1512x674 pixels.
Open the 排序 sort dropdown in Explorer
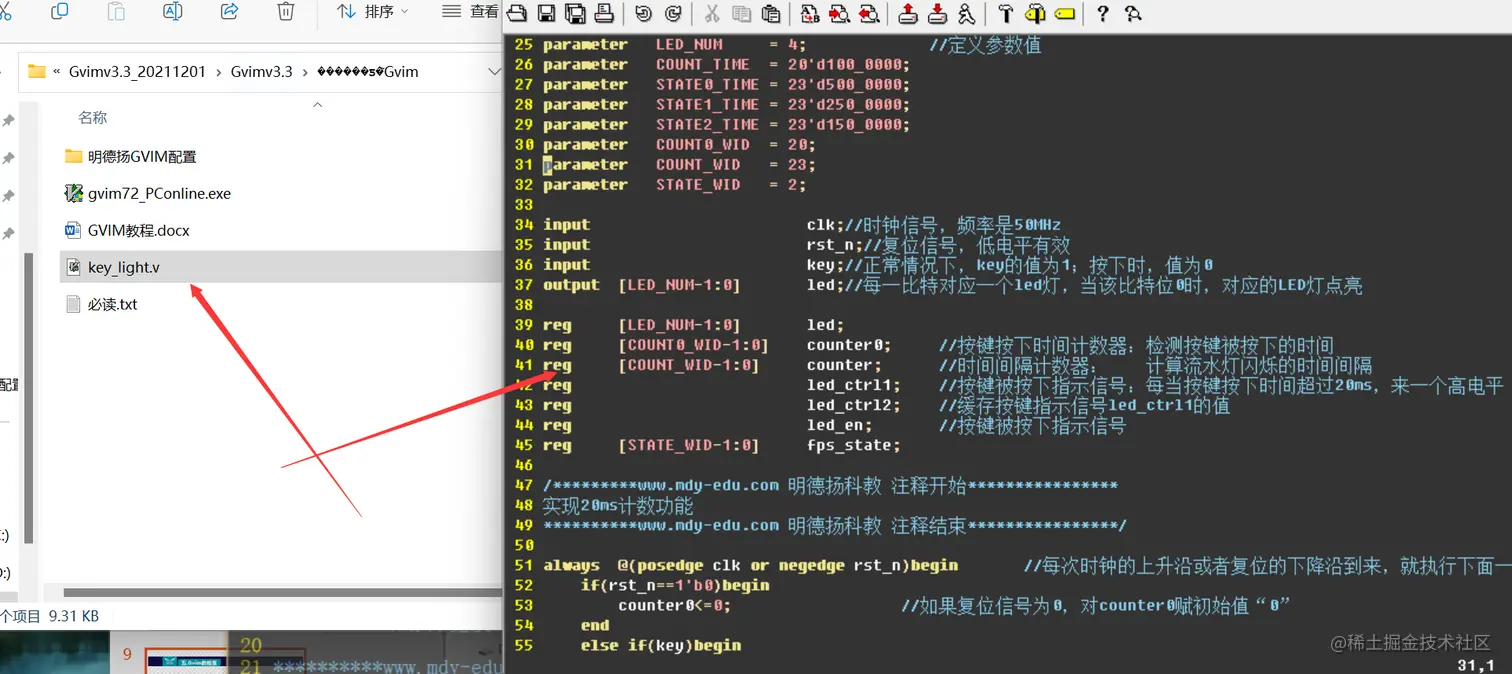tap(373, 11)
